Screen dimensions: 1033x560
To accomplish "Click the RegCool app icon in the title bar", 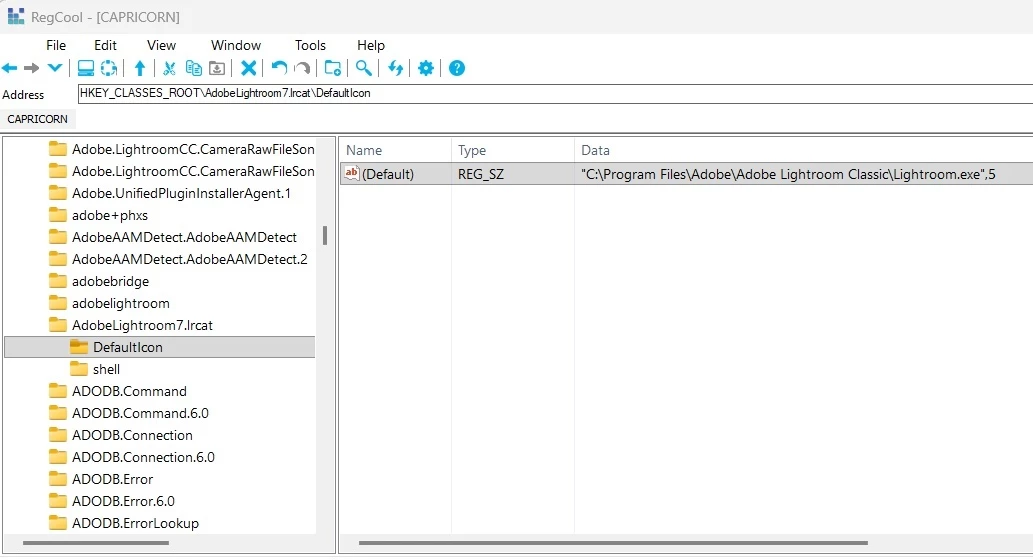I will 16,16.
